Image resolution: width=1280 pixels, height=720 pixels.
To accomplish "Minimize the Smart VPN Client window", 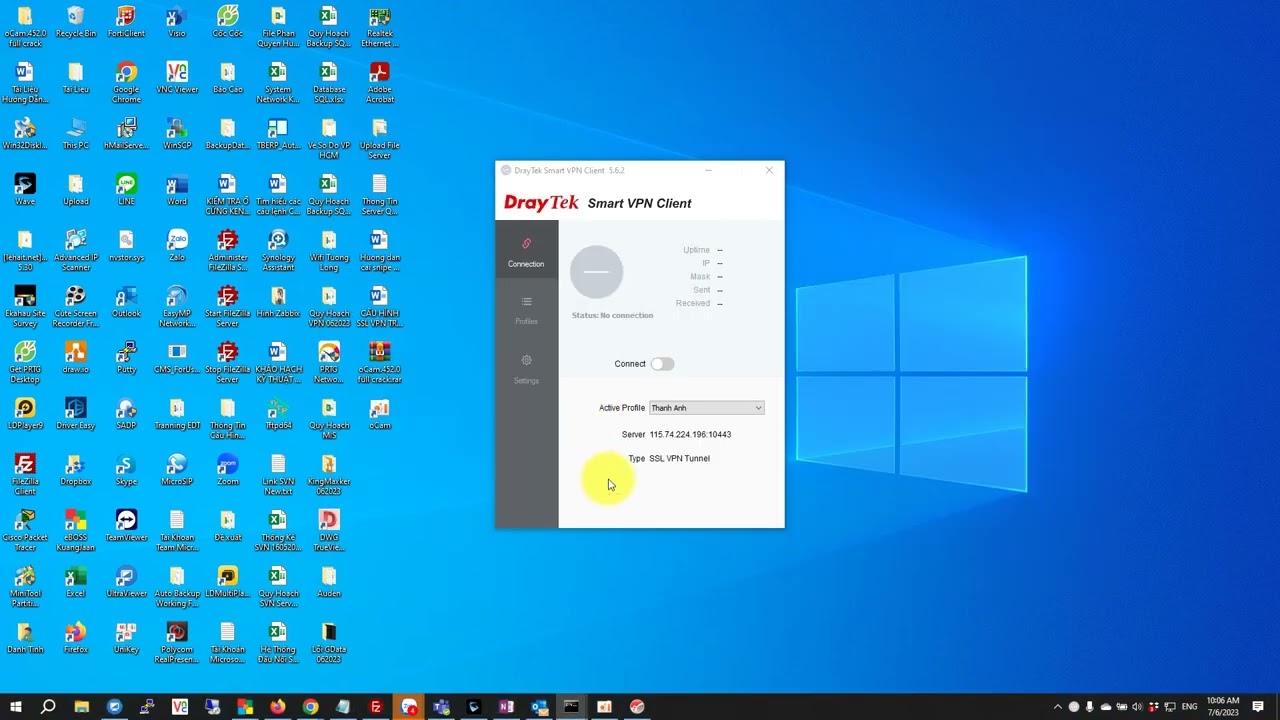I will 708,170.
